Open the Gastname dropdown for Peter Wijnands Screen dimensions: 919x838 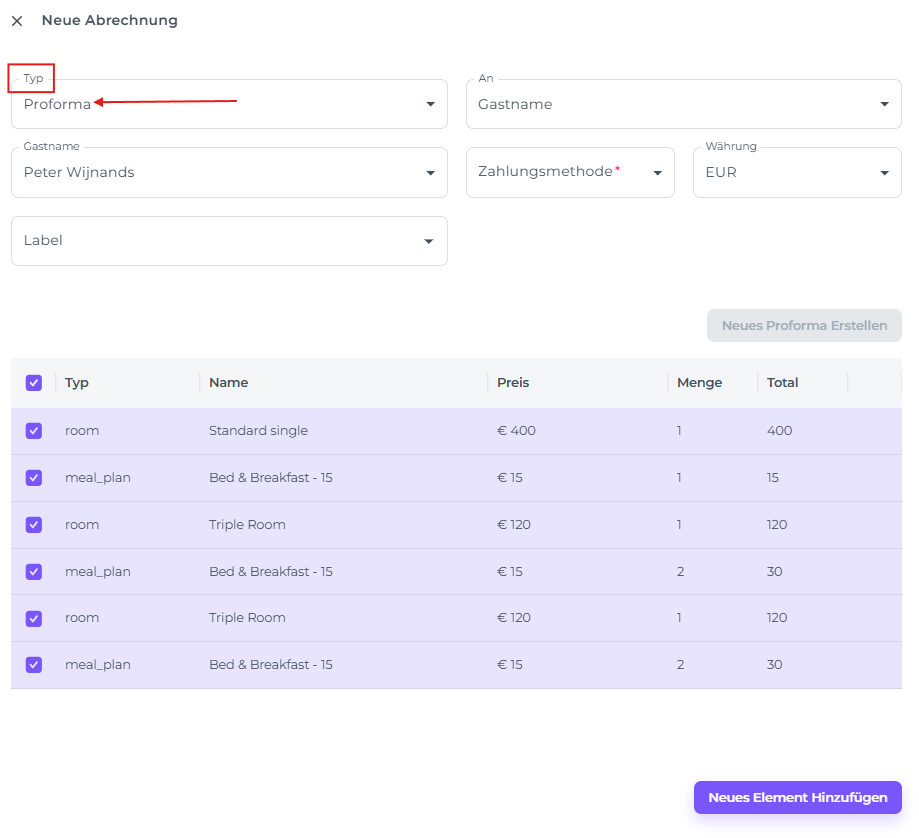(229, 172)
